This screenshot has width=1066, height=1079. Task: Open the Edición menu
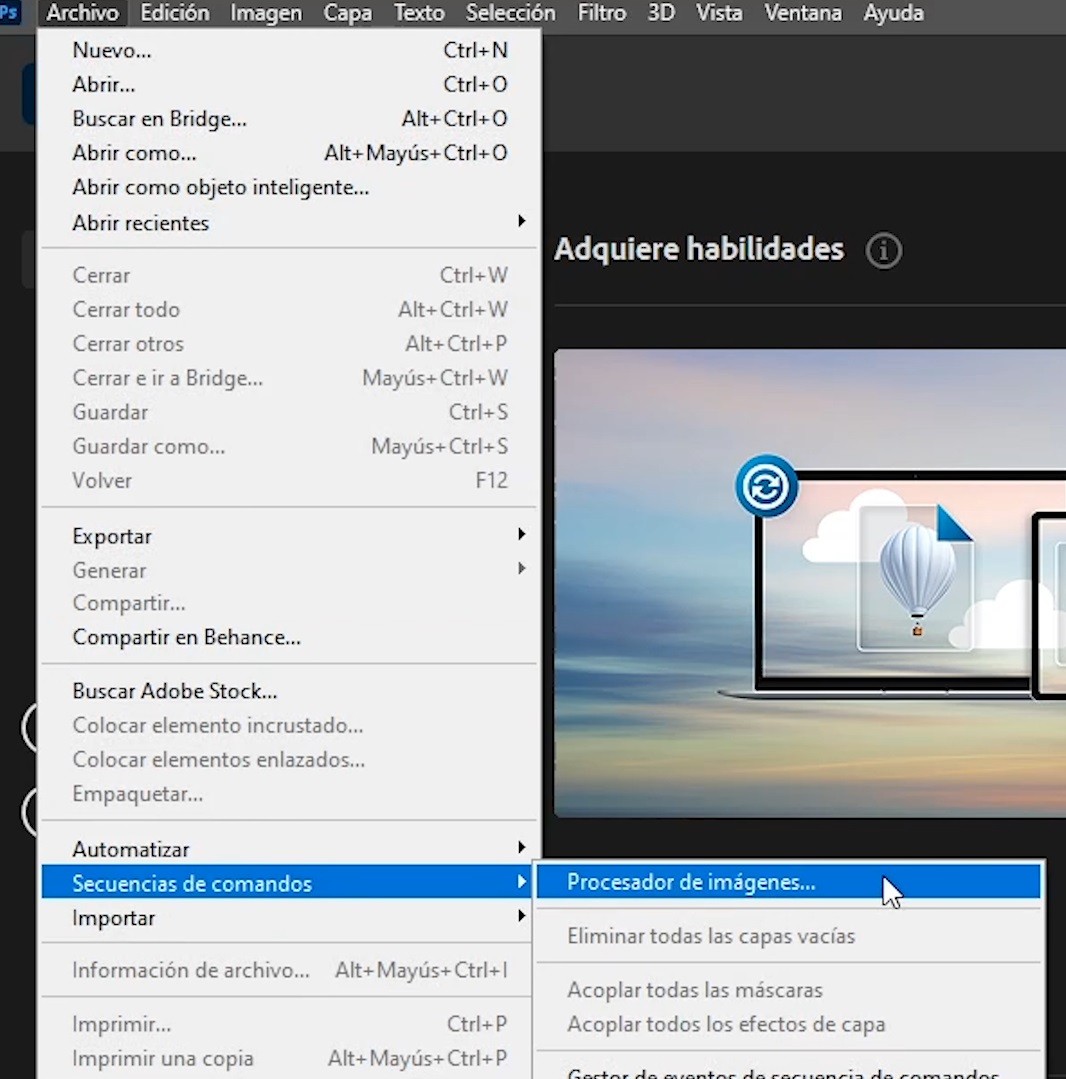pos(175,13)
